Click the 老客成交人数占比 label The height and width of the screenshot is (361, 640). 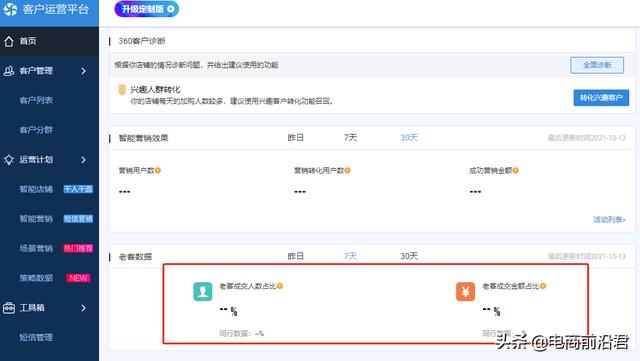248,286
